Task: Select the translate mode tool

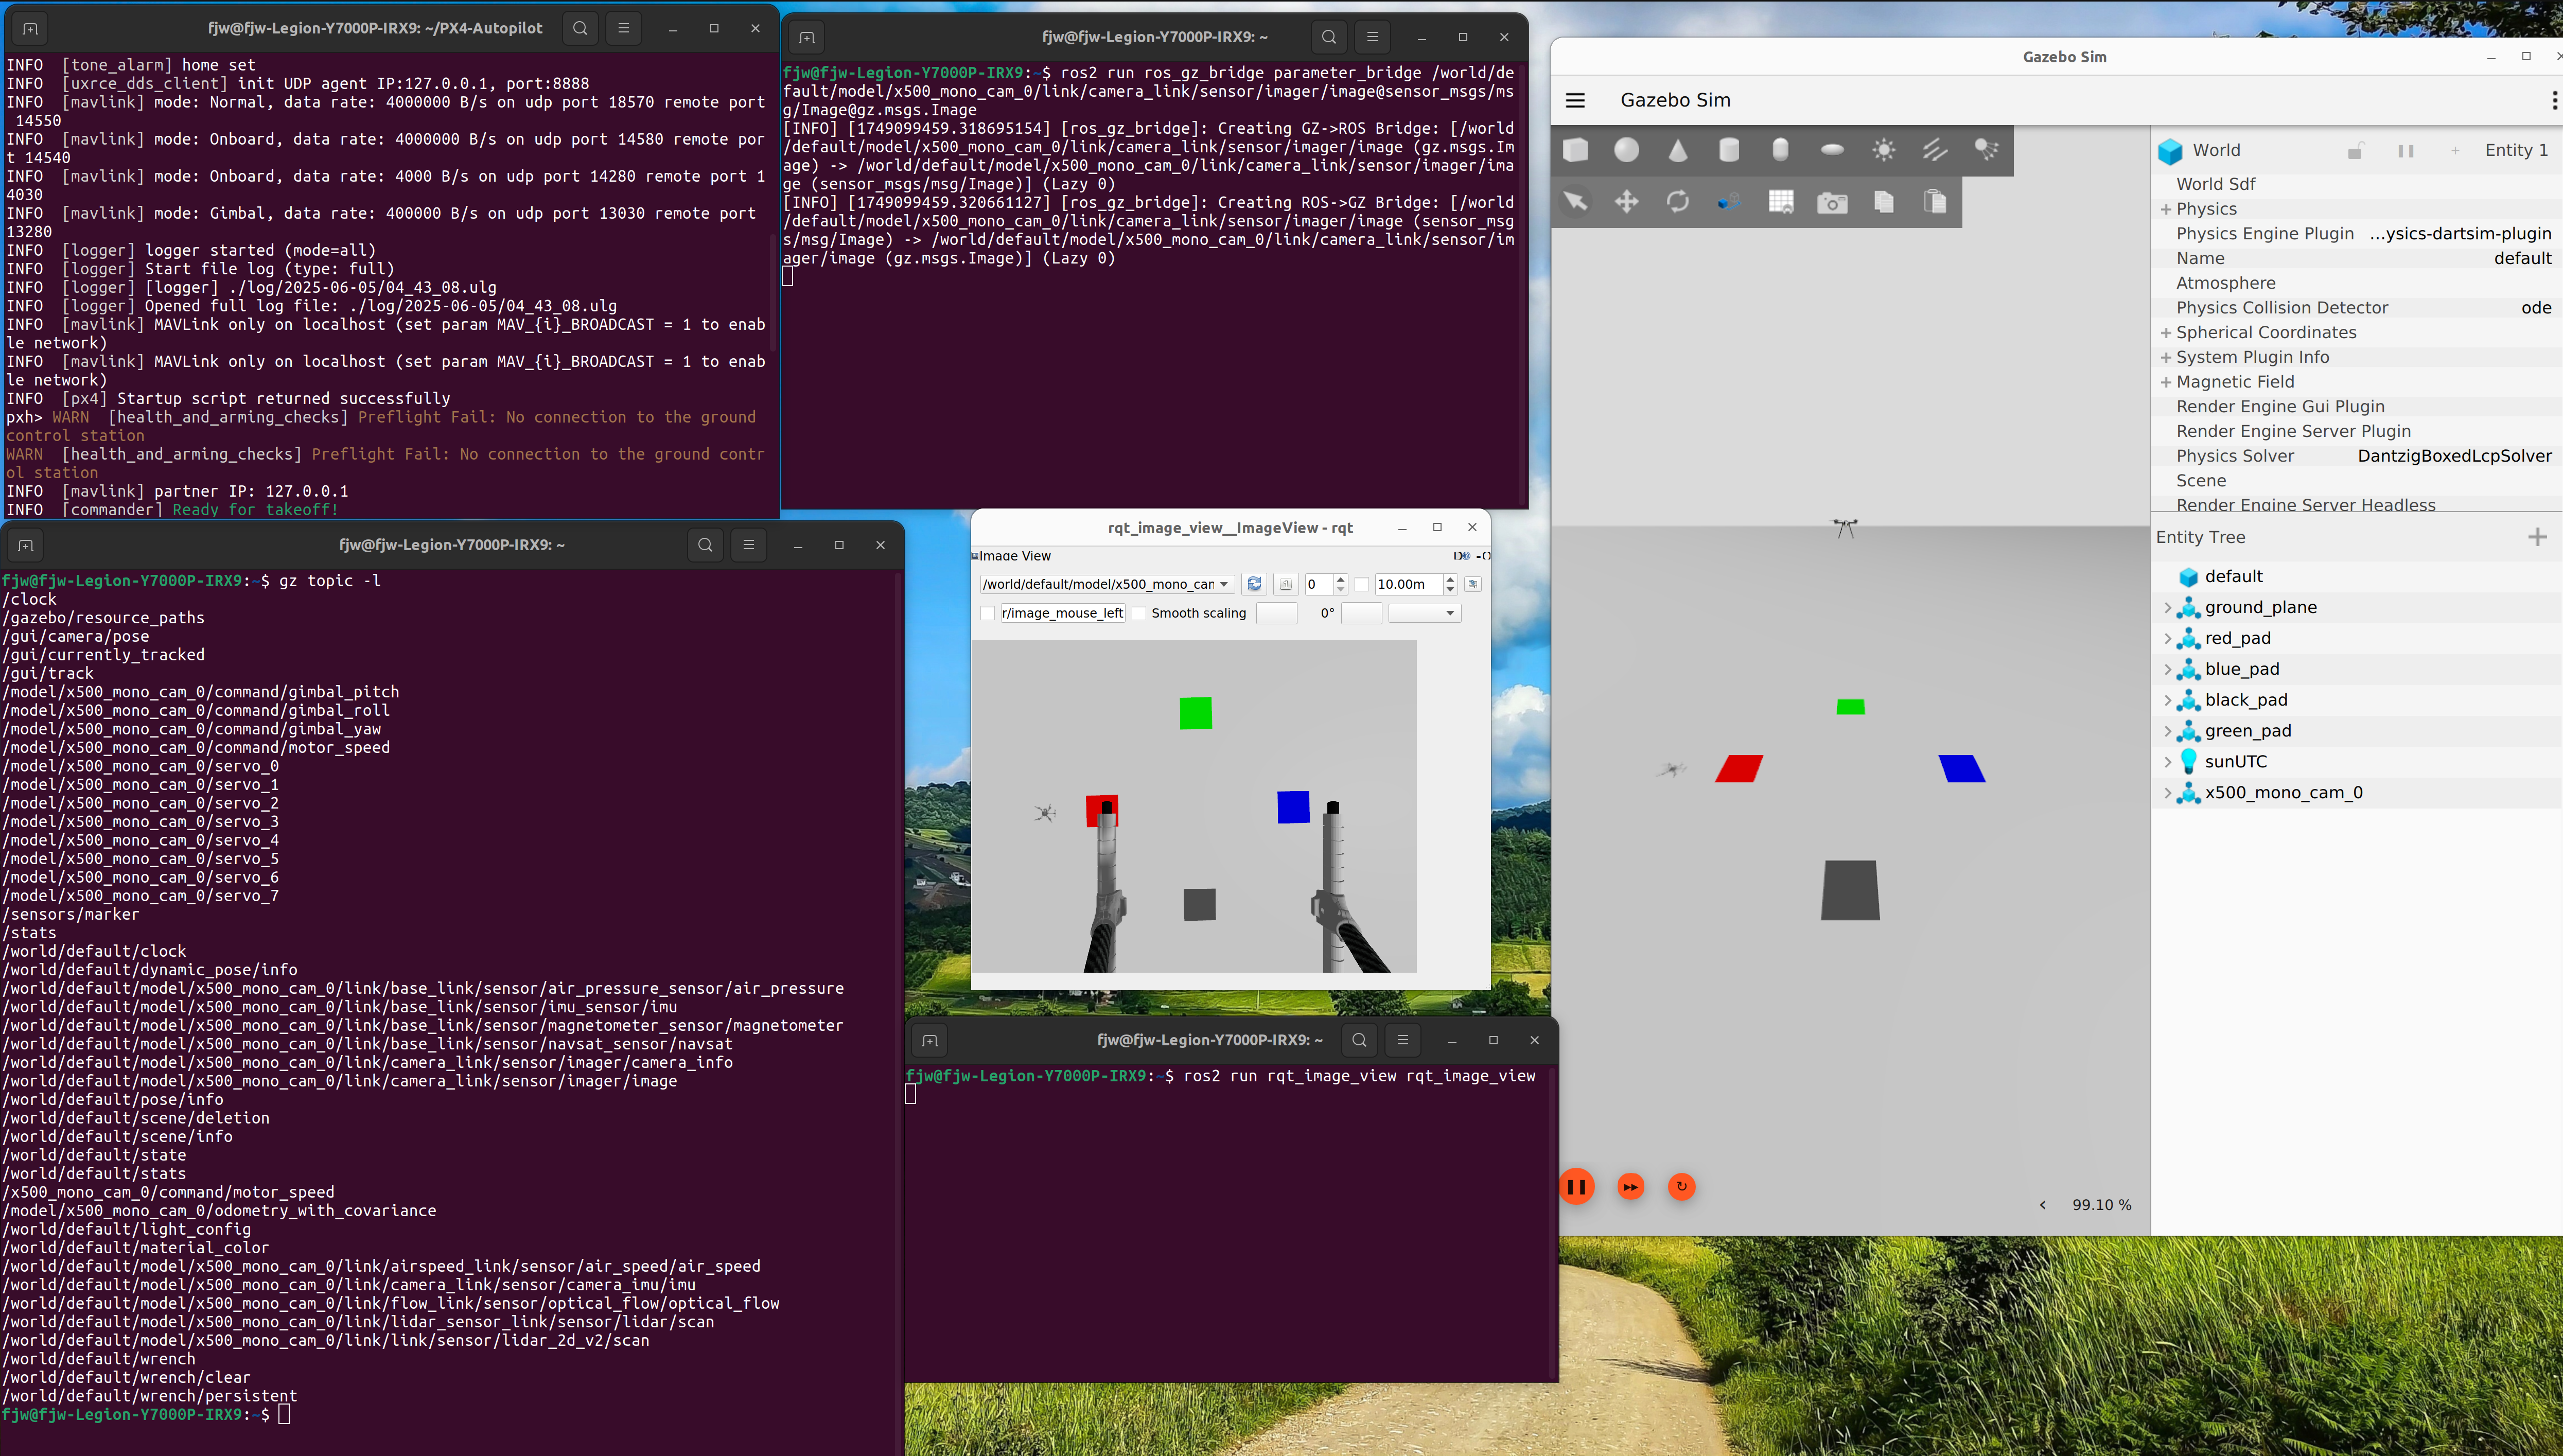Action: tap(1627, 202)
